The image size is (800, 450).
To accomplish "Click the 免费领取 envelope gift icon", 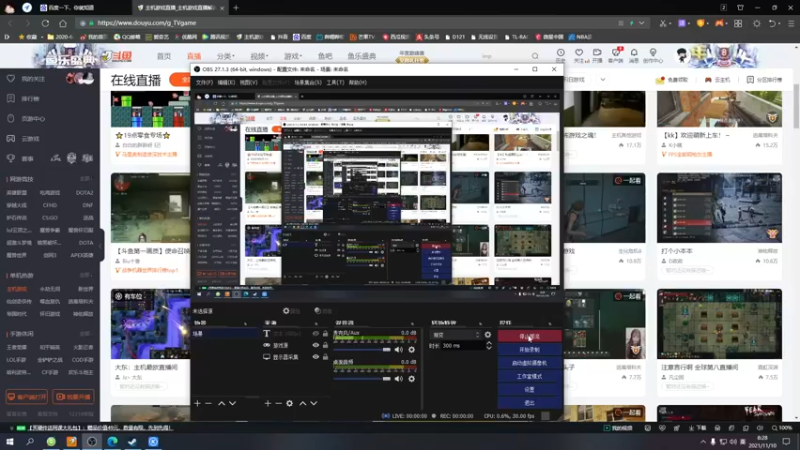I will coord(660,80).
